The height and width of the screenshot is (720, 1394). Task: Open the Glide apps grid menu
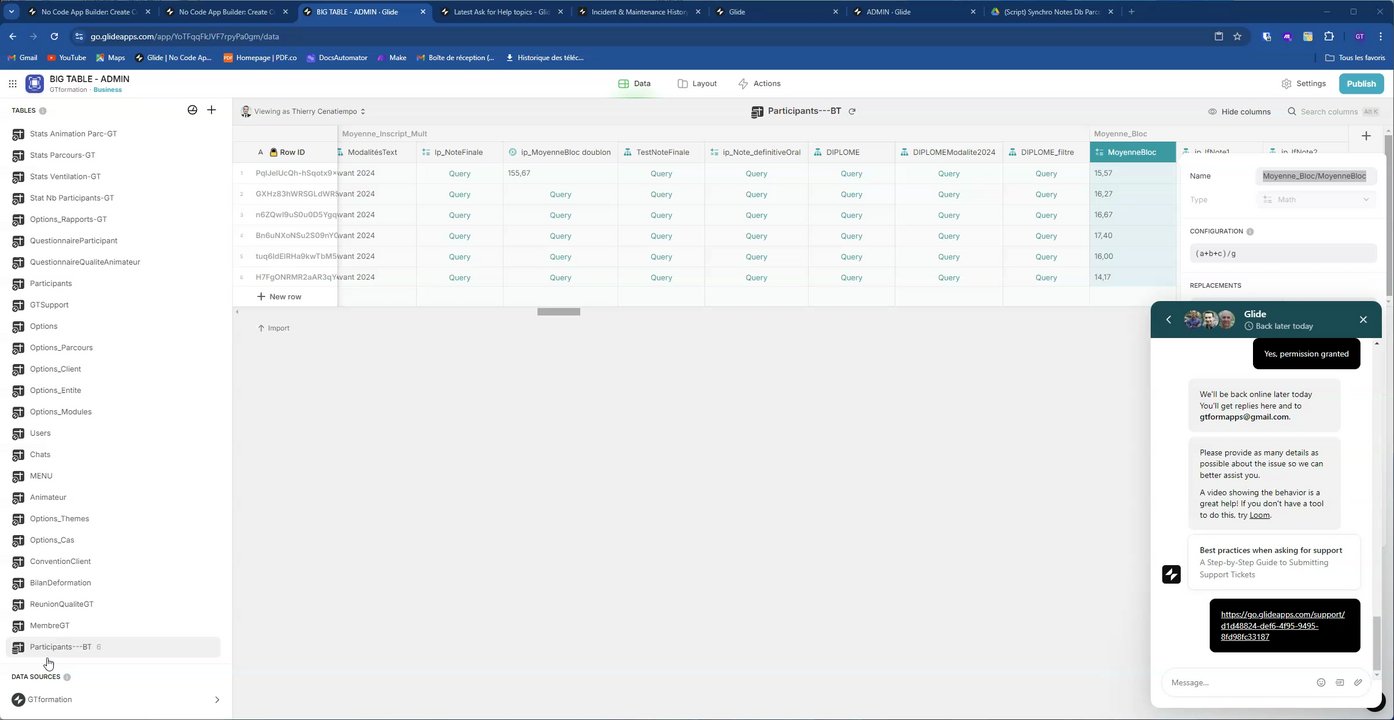[x=12, y=84]
